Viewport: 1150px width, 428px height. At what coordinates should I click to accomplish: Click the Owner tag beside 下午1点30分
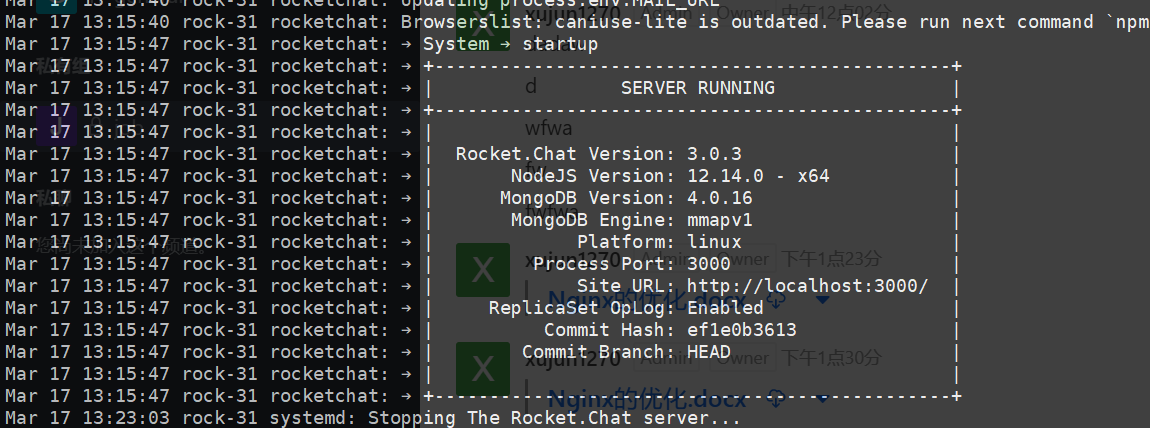742,358
